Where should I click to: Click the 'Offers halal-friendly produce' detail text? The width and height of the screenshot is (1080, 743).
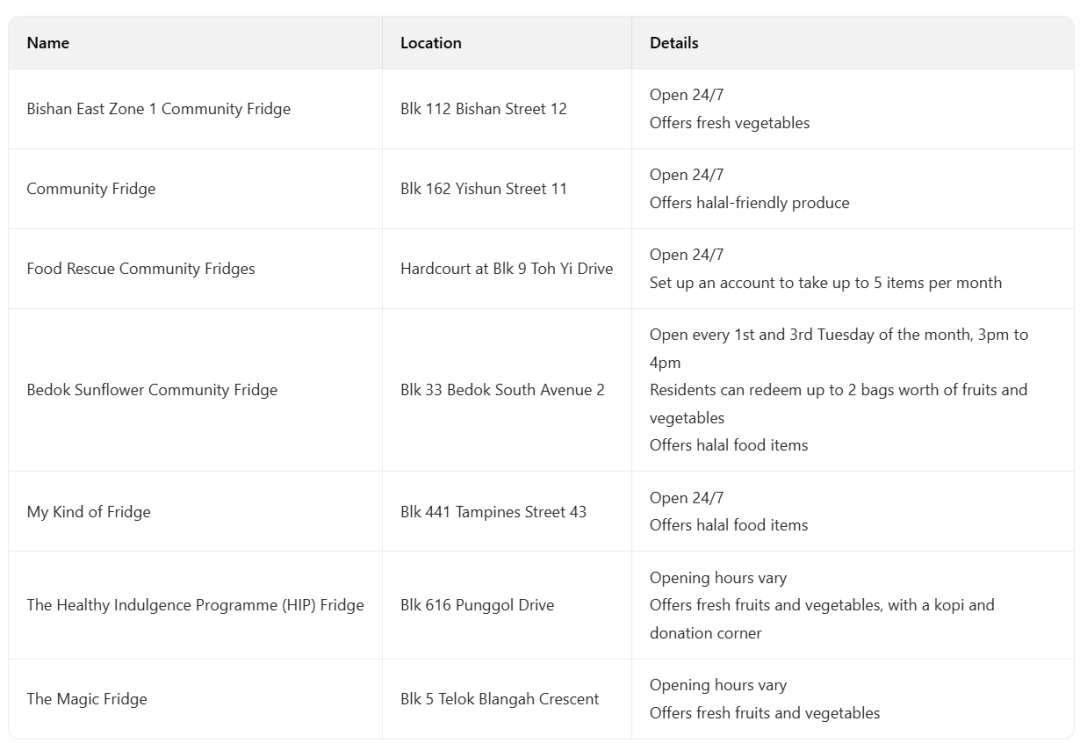(749, 203)
